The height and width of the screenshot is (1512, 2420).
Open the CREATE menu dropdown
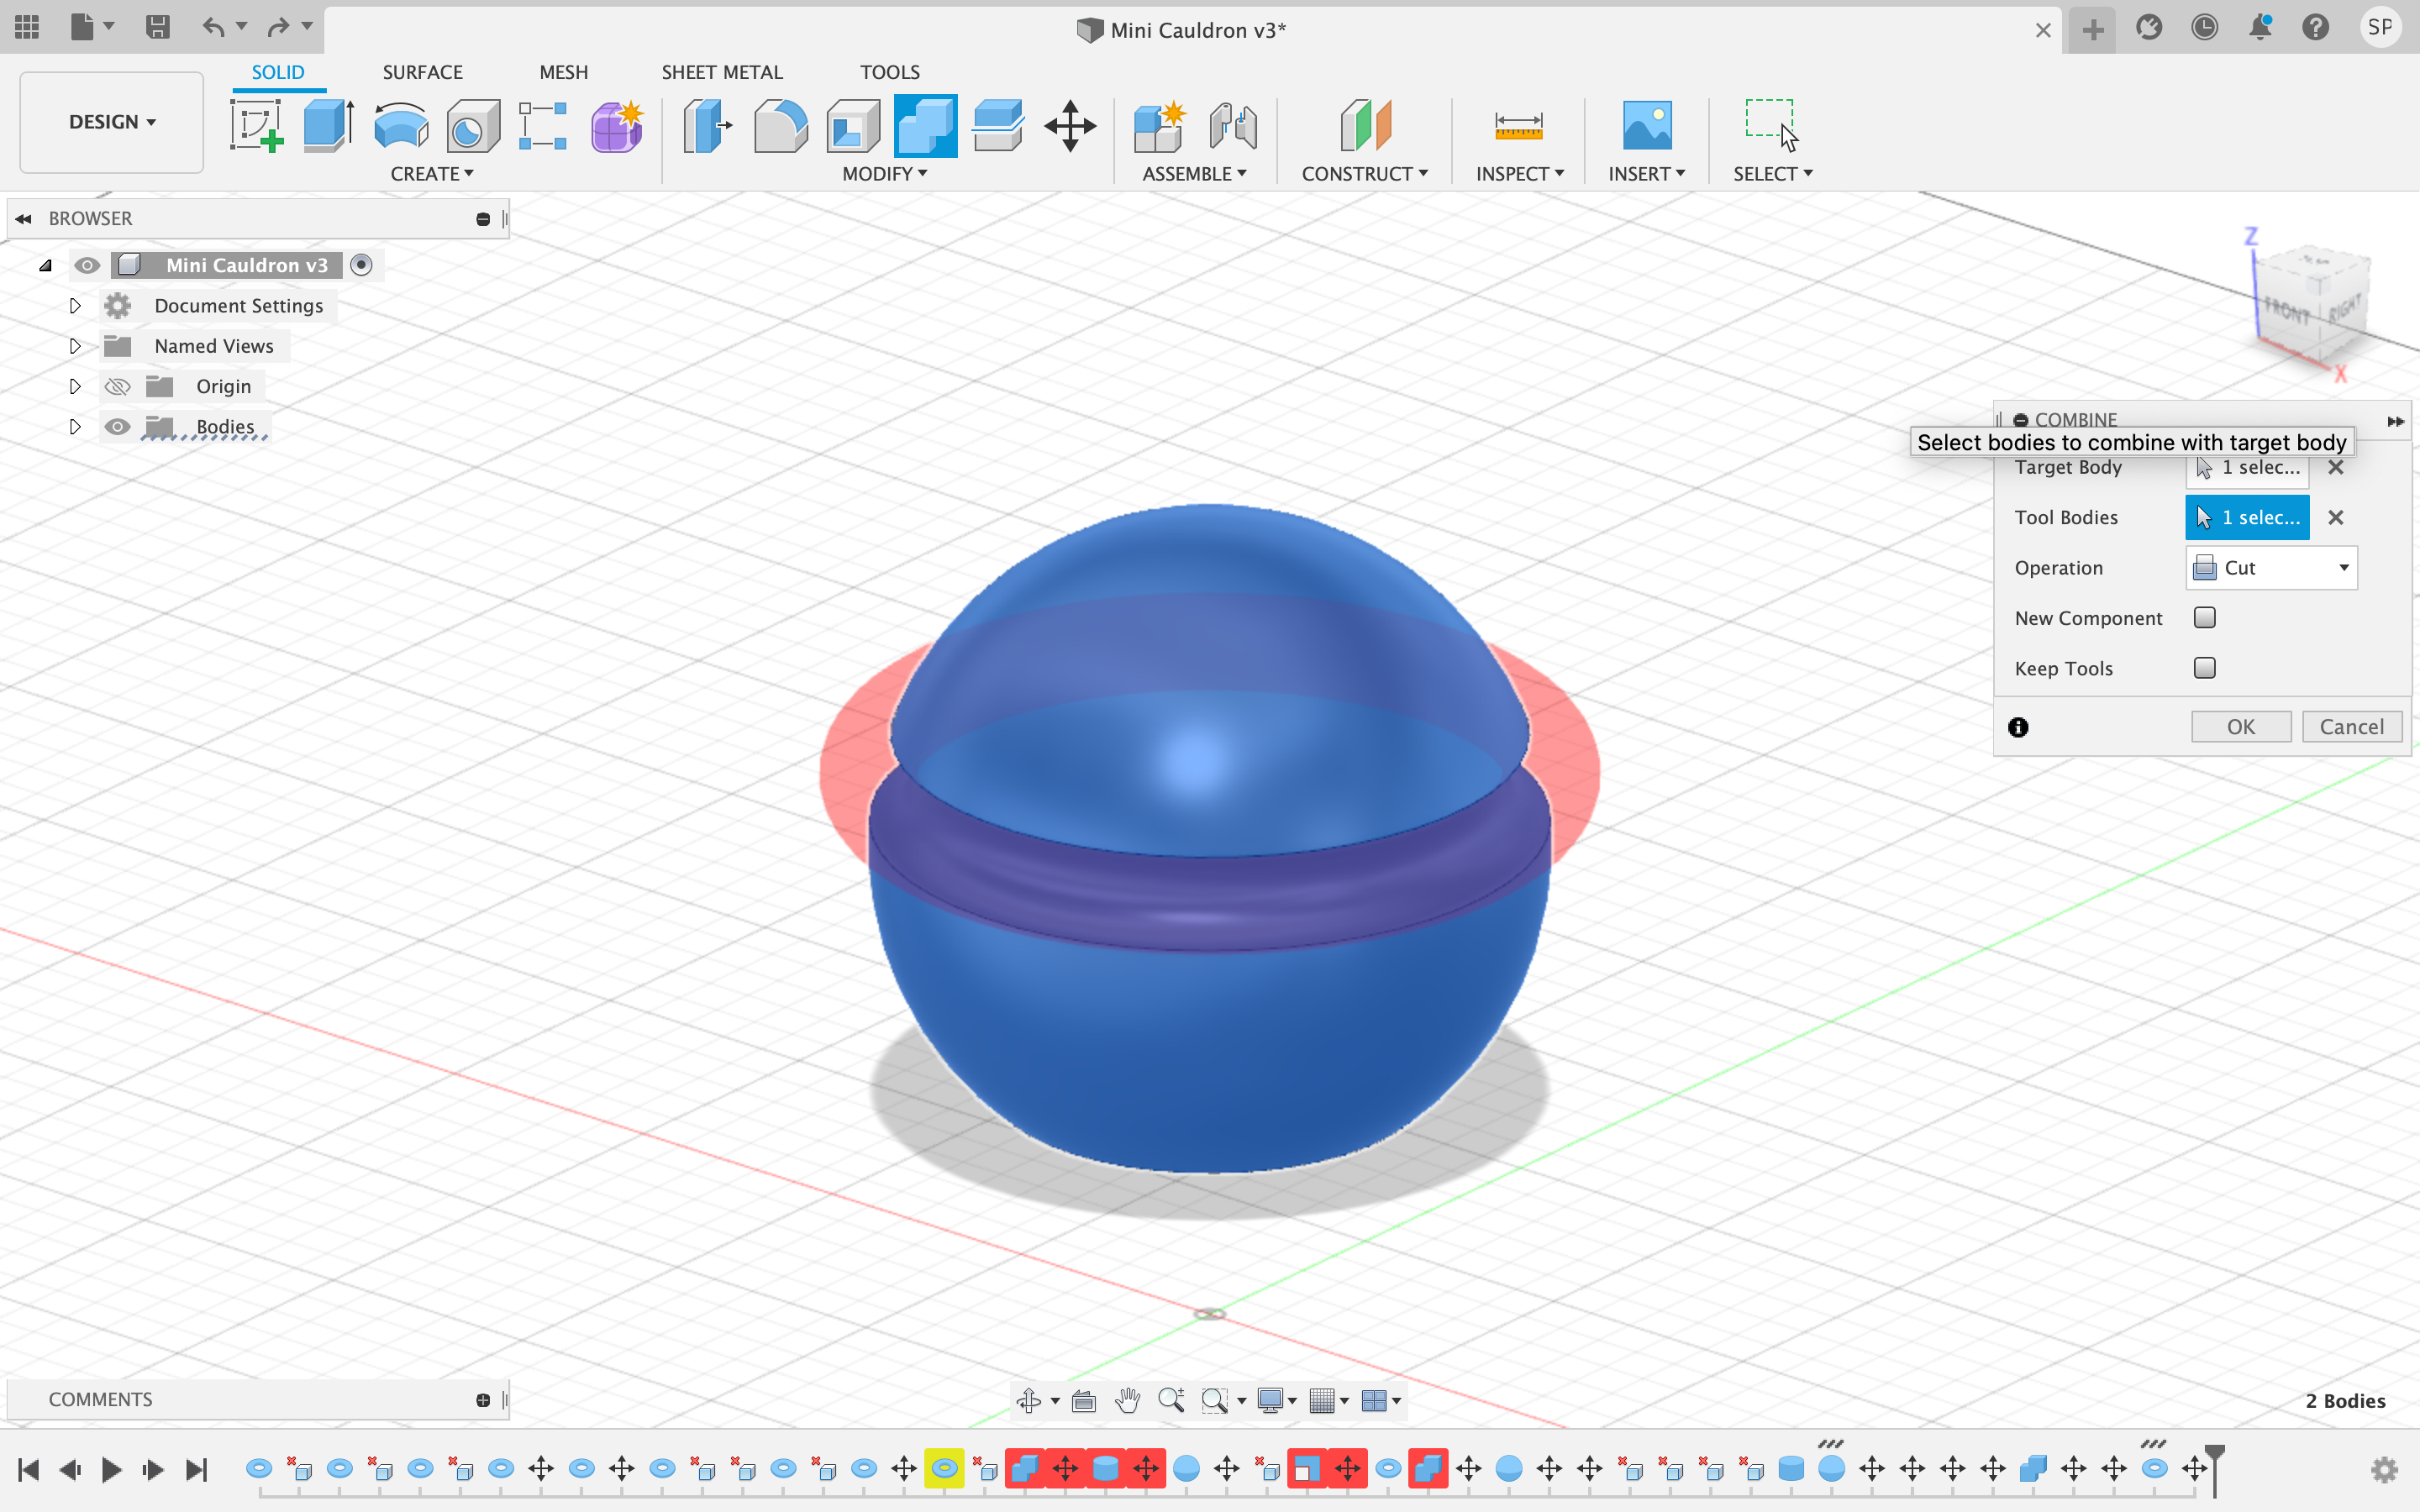[x=432, y=174]
